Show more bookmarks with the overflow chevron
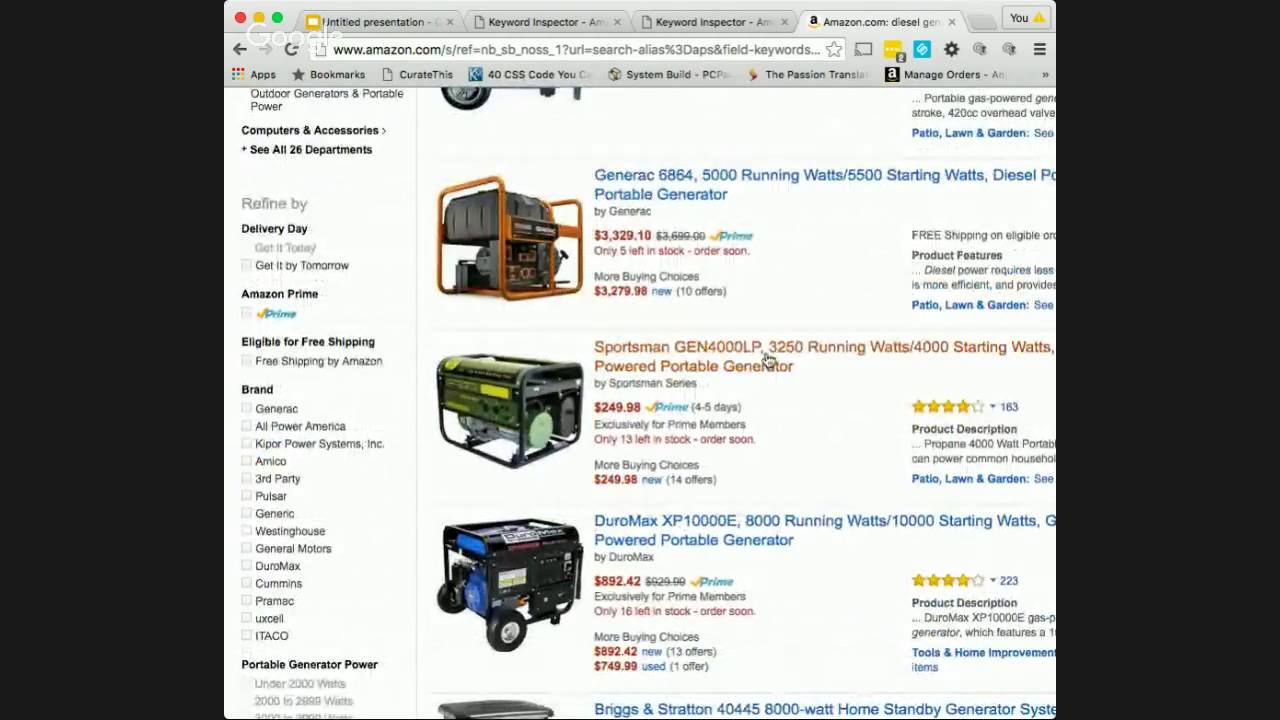This screenshot has width=1280, height=720. click(1045, 74)
